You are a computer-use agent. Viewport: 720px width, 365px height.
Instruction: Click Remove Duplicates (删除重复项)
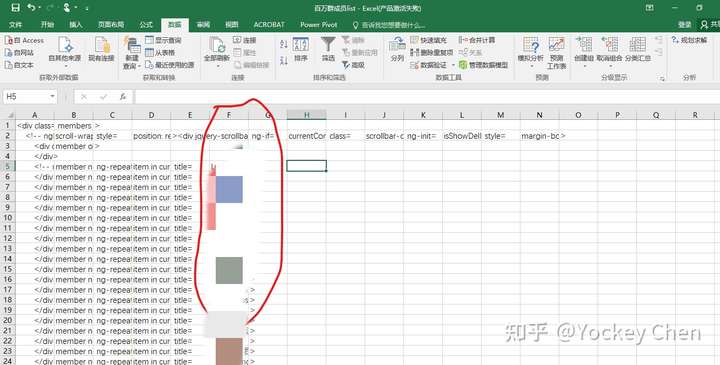[x=432, y=53]
